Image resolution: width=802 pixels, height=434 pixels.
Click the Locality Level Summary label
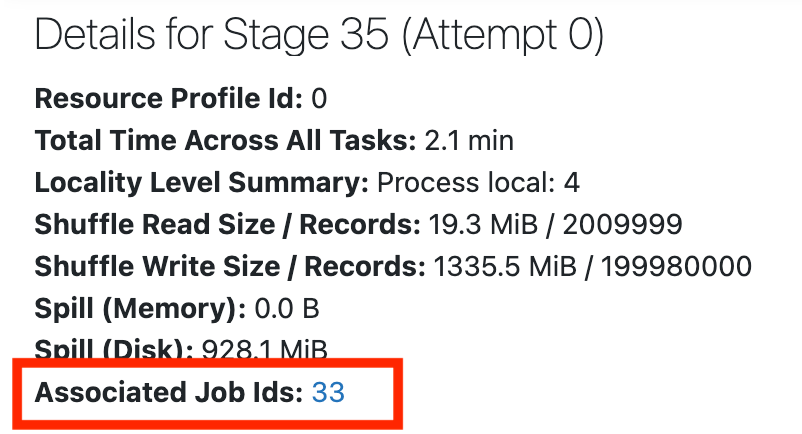(x=200, y=184)
